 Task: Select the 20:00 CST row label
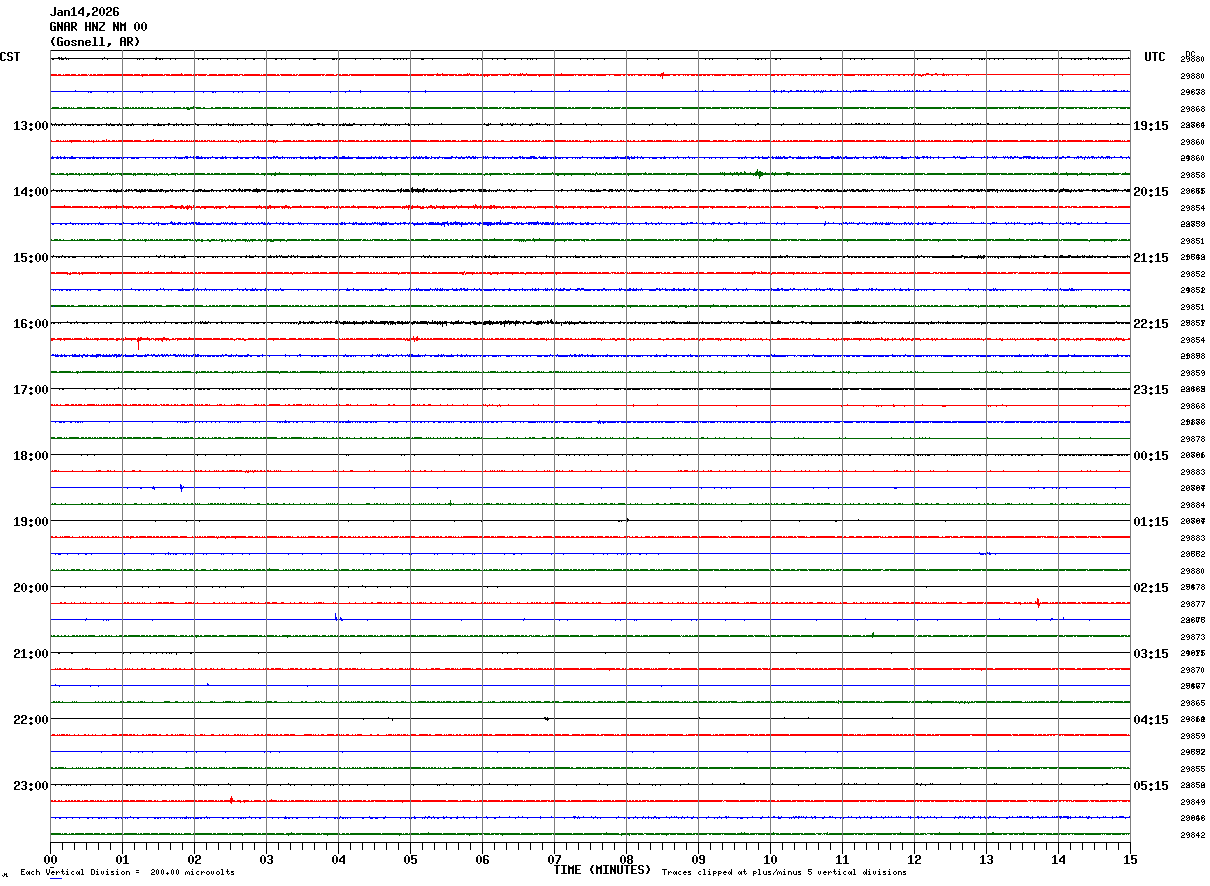(31, 588)
